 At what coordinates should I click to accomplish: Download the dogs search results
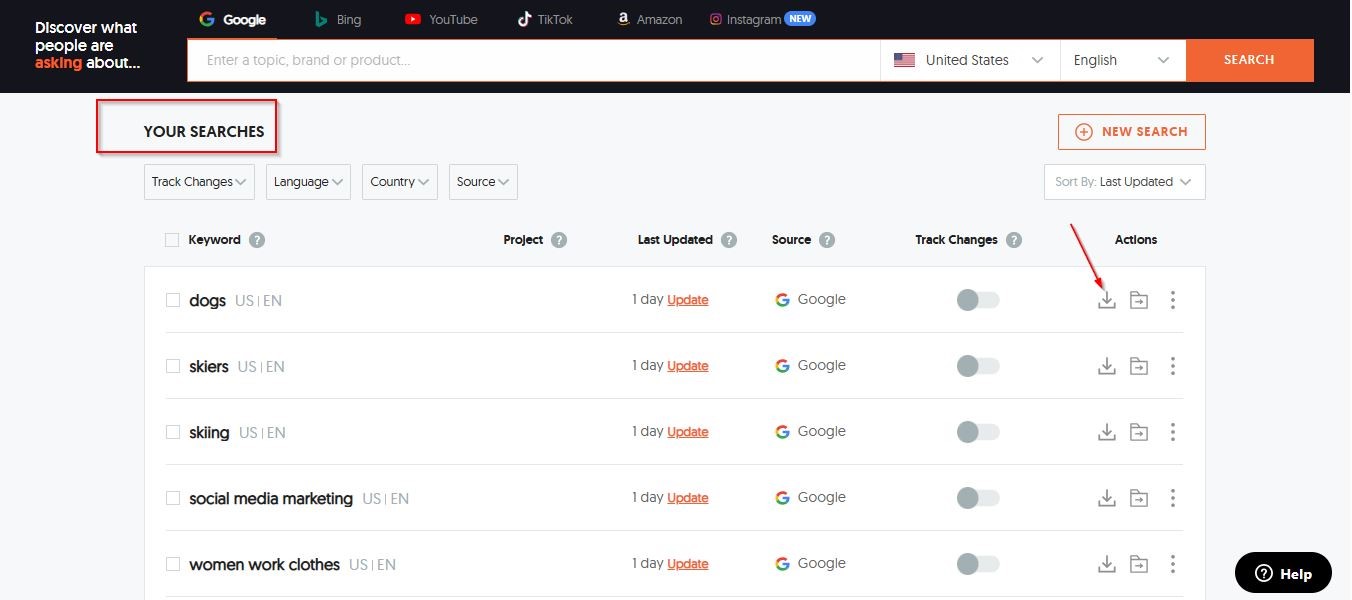point(1106,300)
